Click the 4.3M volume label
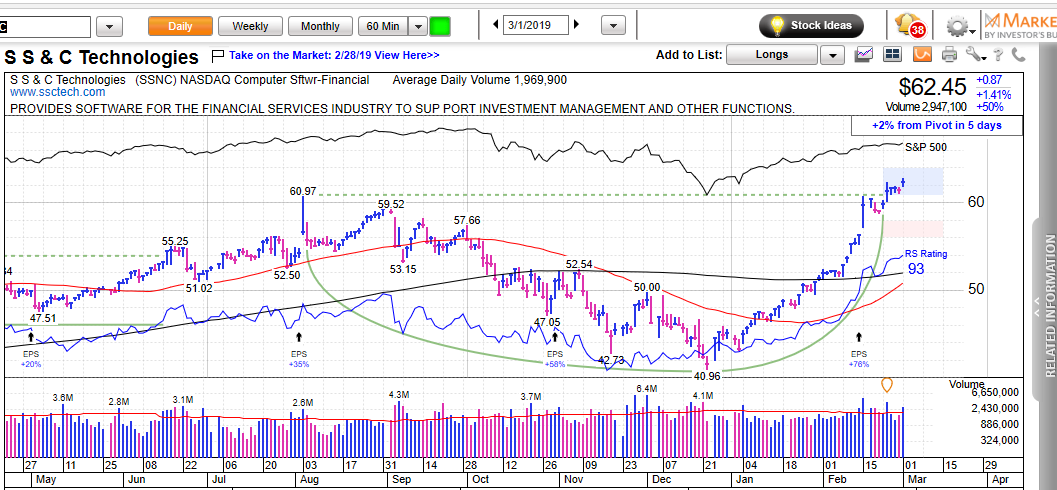This screenshot has height=490, width=1057. 399,394
